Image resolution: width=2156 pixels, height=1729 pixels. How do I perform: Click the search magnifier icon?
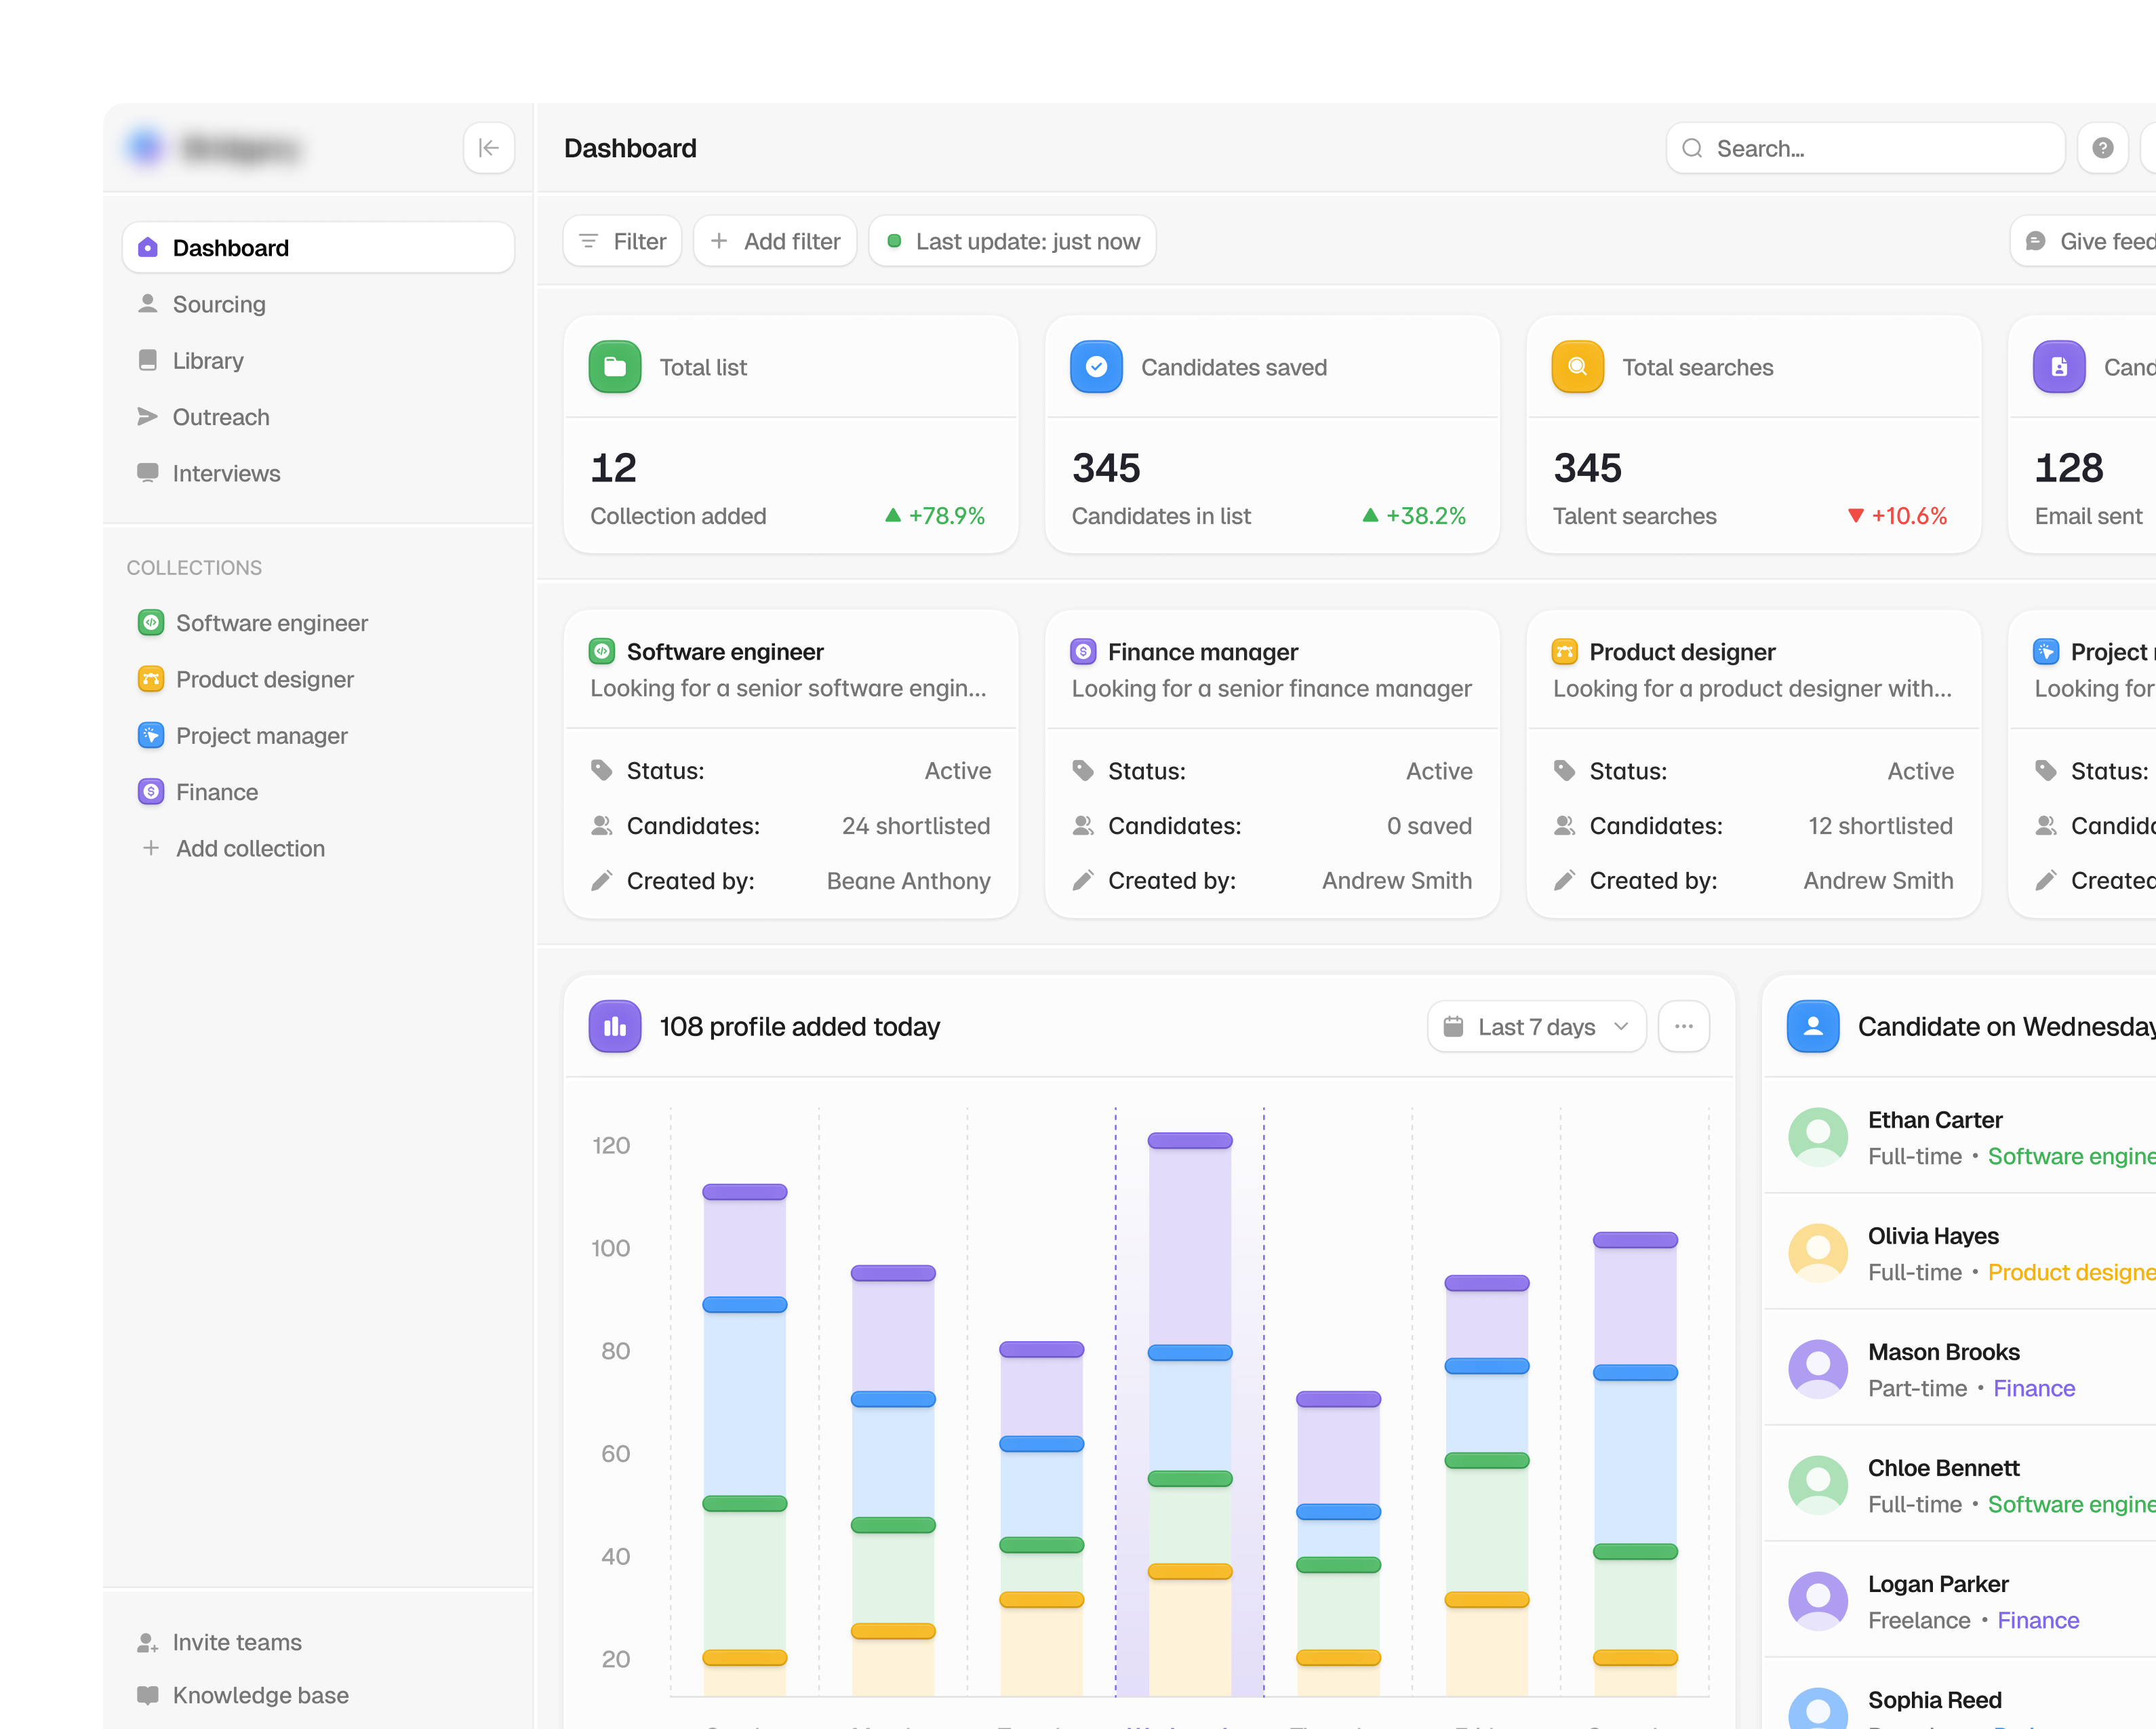coord(1692,149)
